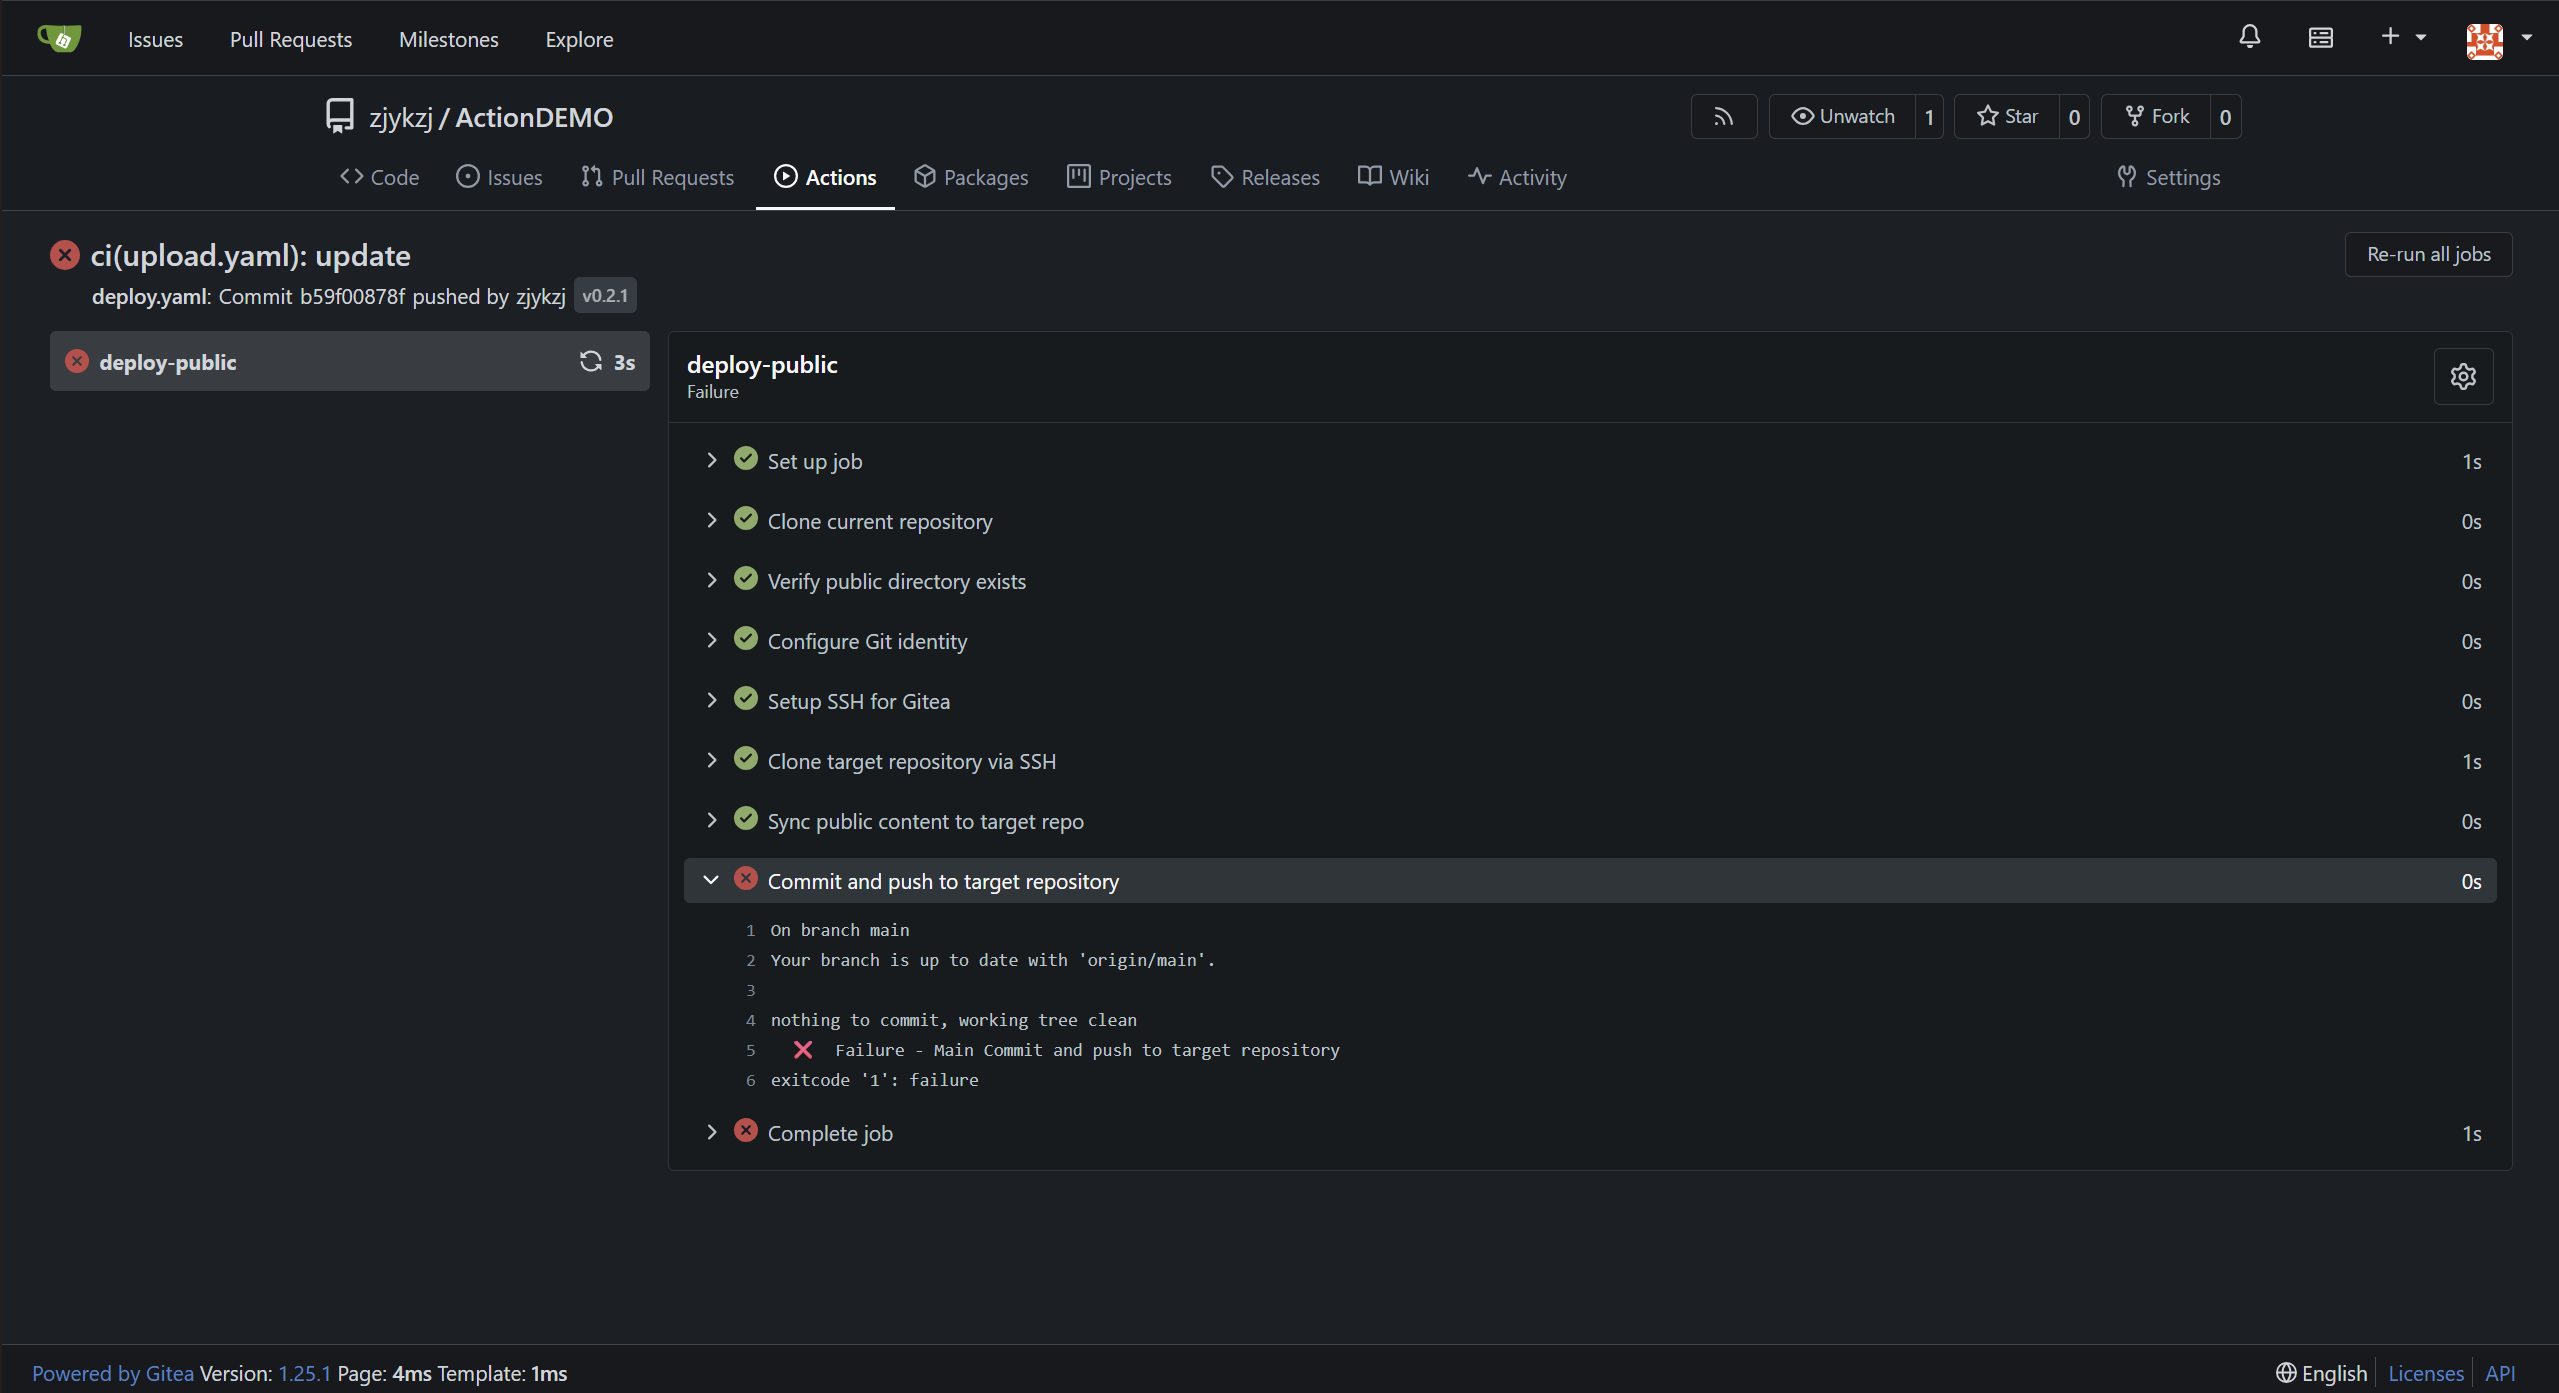Open the Releases tab
Viewport: 2559px width, 1393px height.
(x=1265, y=177)
